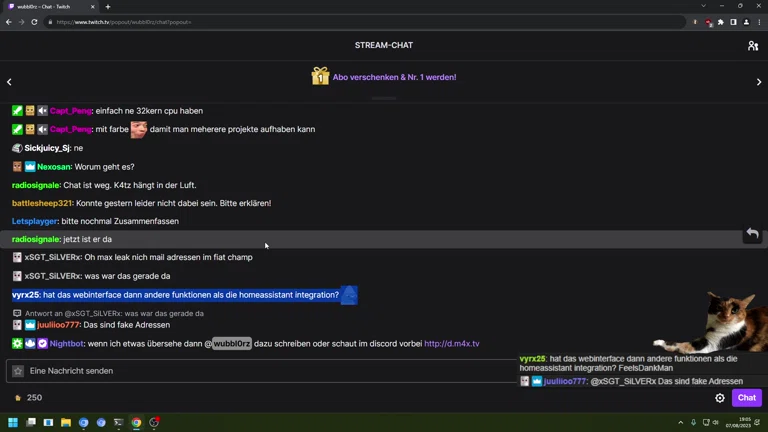Click Sickjuicy_Sj's badge icon
Viewport: 768px width, 432px height.
tap(17, 148)
